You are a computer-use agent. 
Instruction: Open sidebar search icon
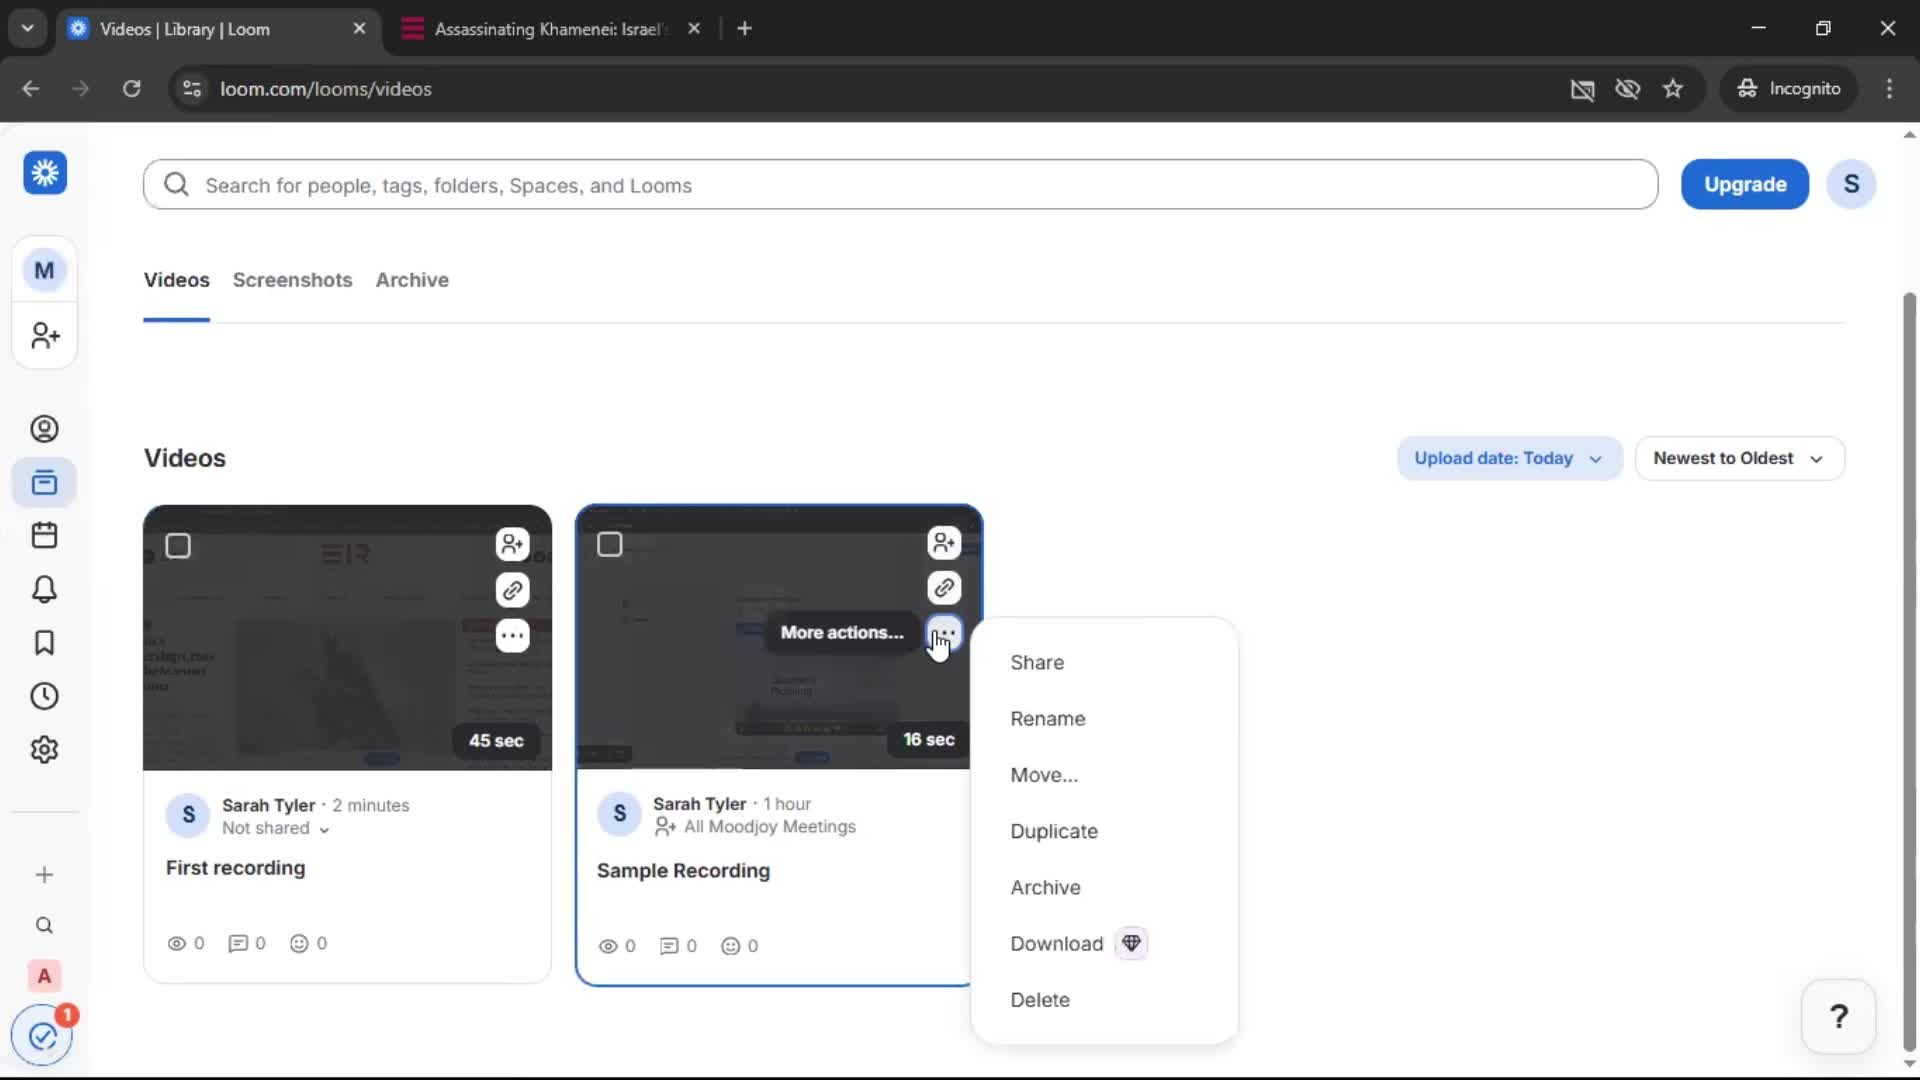click(44, 925)
